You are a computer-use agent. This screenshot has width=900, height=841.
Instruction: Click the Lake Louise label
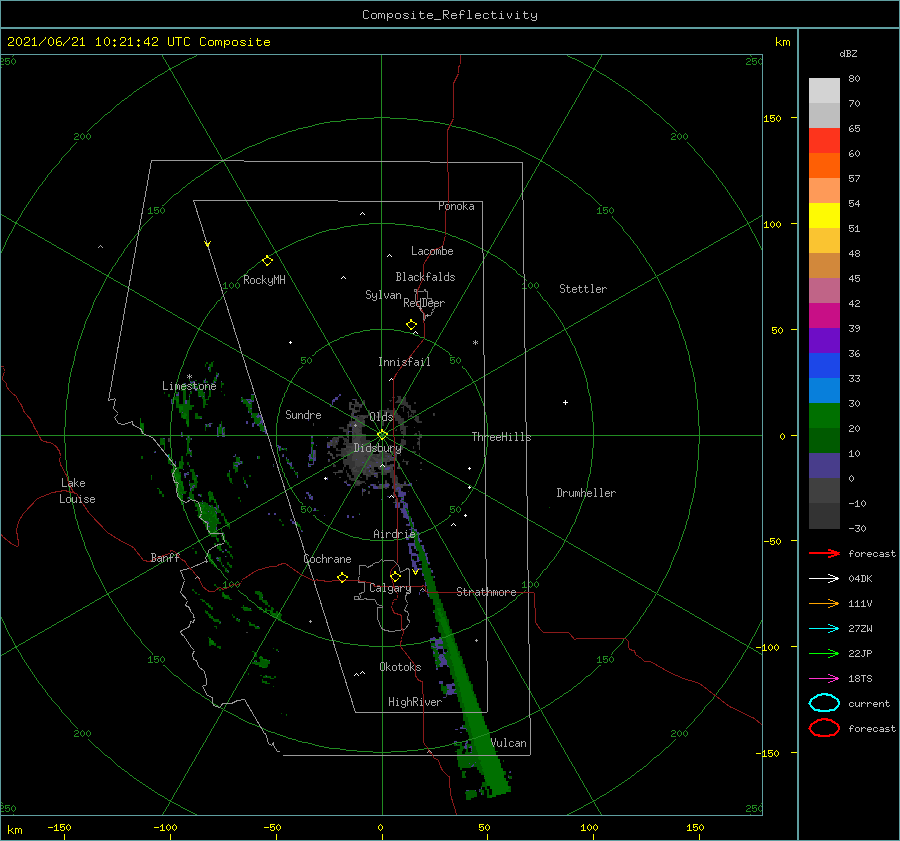pos(78,491)
